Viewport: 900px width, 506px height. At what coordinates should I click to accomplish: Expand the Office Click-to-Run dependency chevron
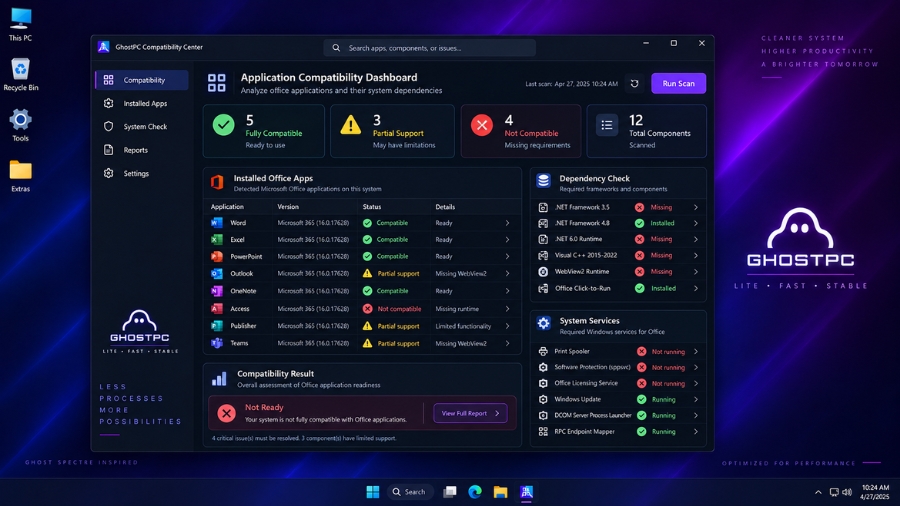coord(696,288)
